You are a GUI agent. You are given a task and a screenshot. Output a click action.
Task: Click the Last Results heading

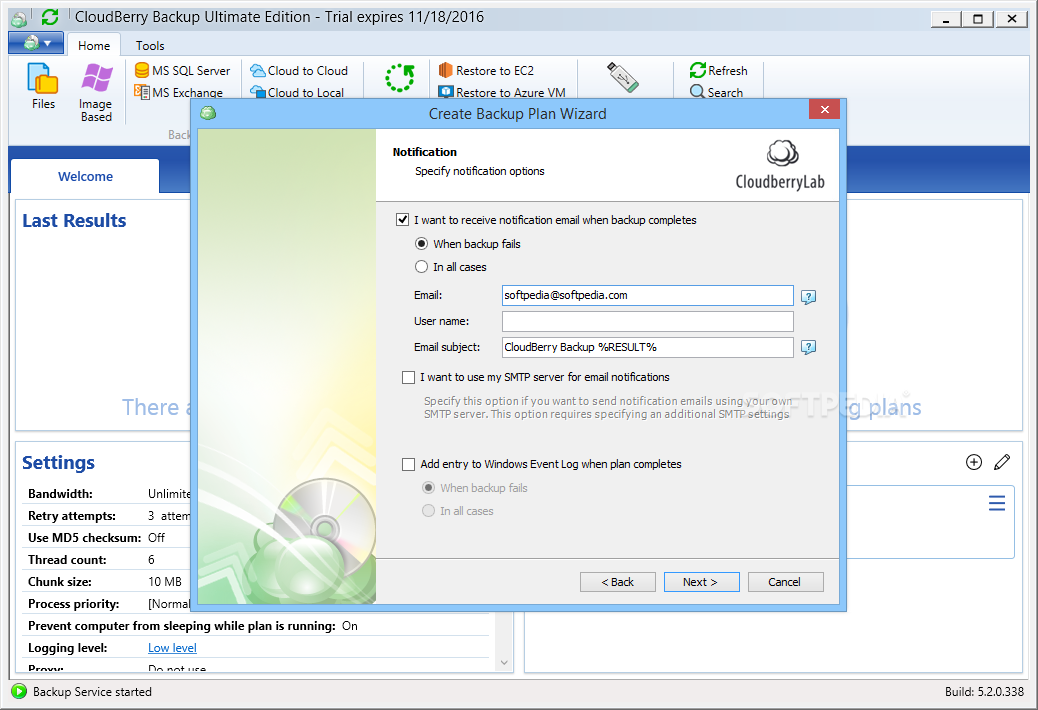pos(74,220)
